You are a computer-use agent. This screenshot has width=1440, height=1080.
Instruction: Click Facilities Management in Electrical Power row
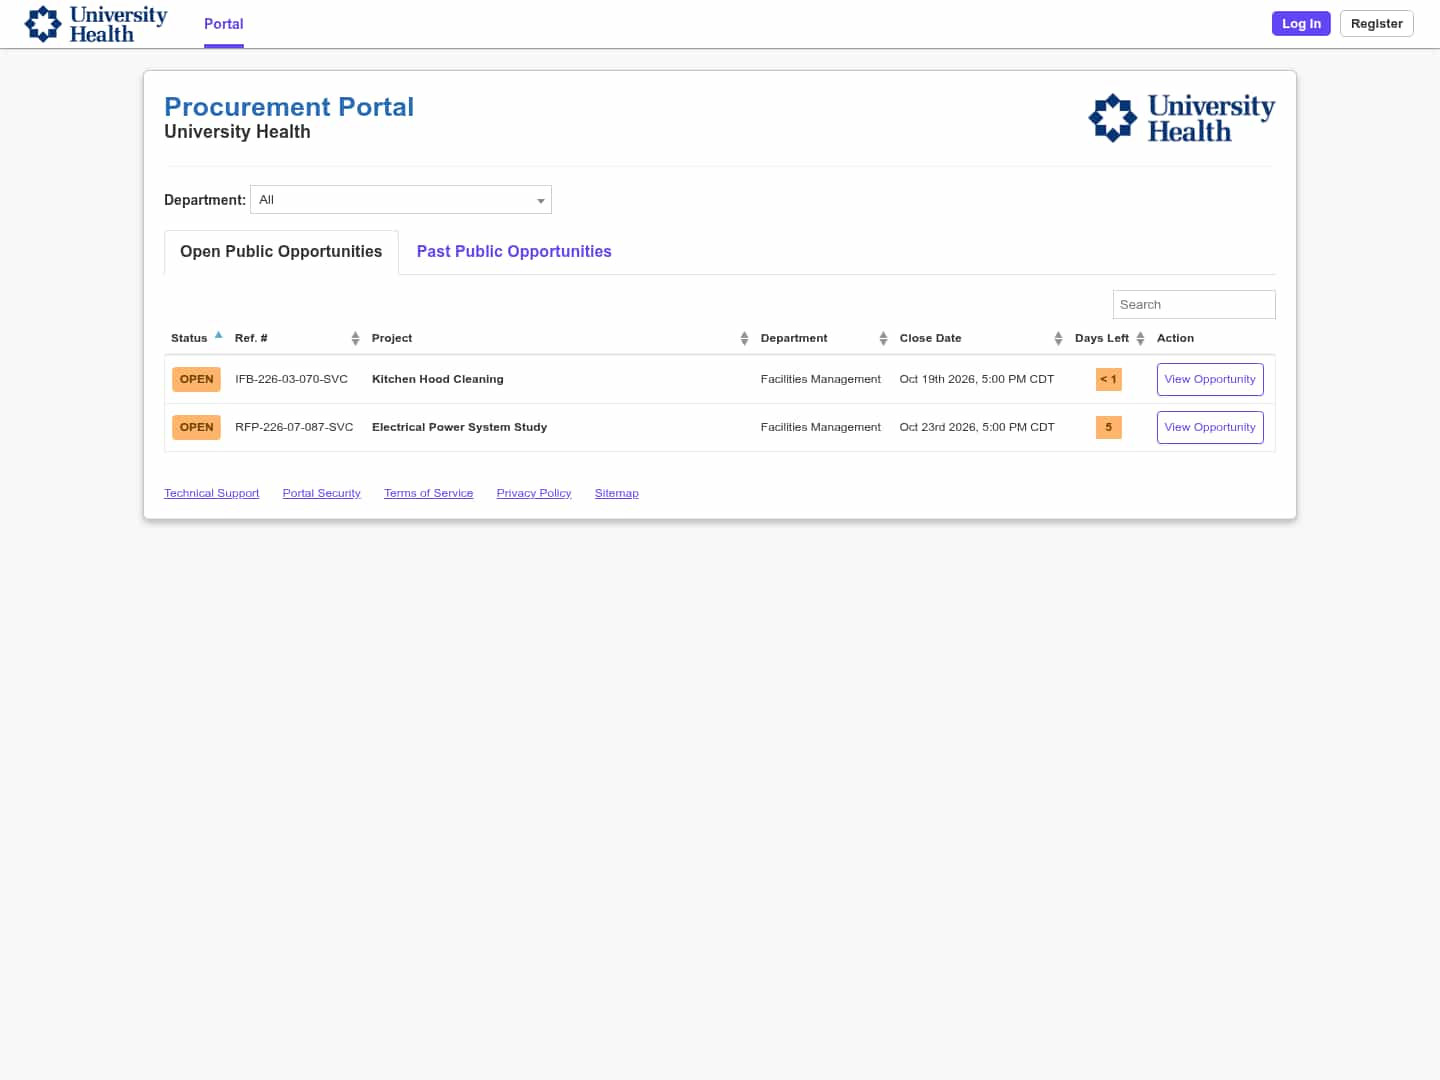[821, 428]
